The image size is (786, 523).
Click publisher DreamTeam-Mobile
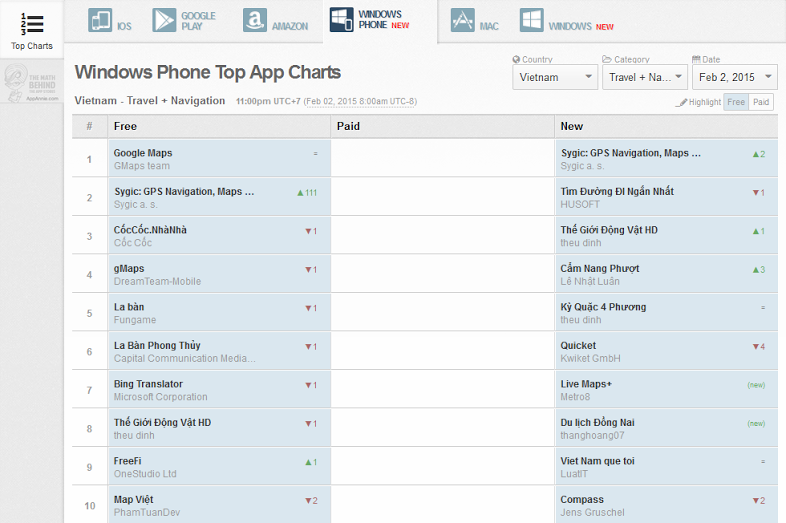pos(157,281)
